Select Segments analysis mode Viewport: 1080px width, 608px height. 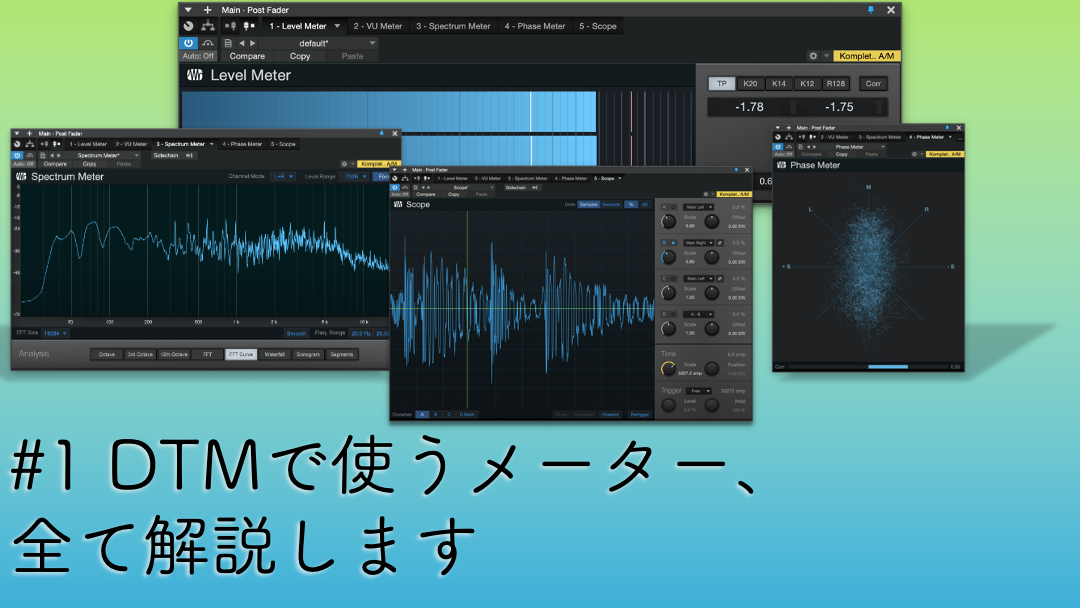[x=342, y=354]
